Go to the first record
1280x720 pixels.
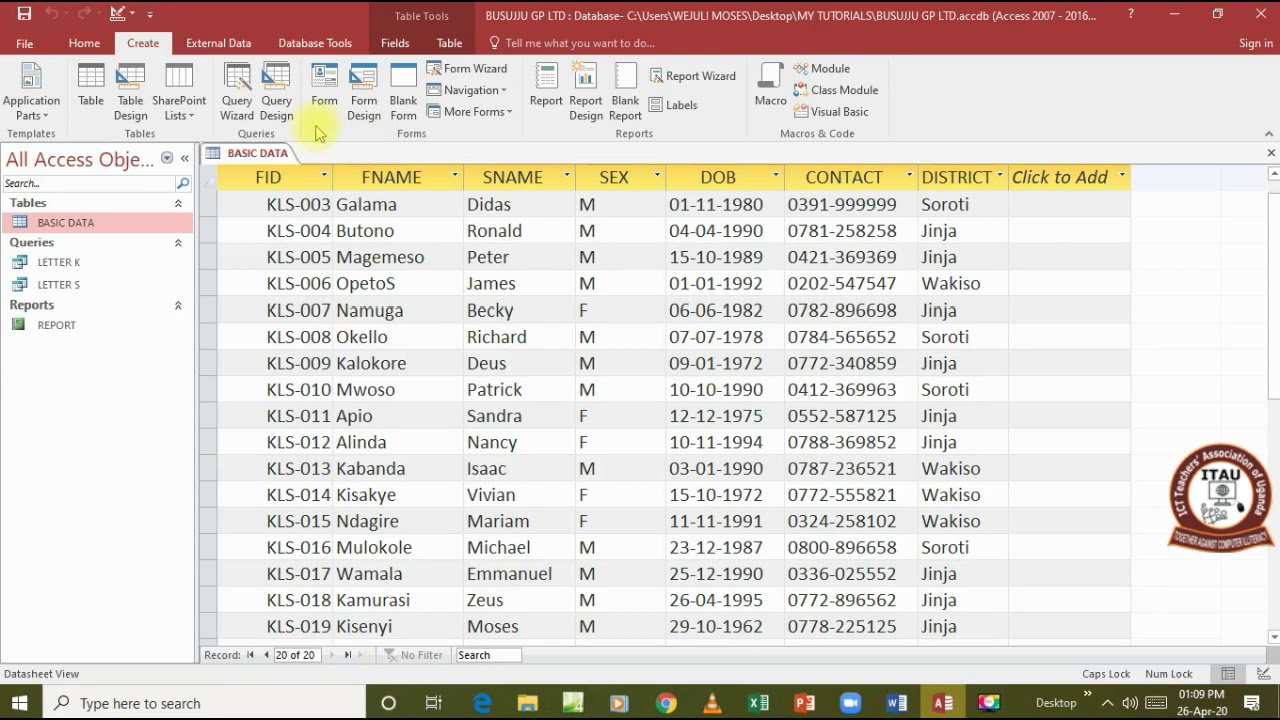251,655
